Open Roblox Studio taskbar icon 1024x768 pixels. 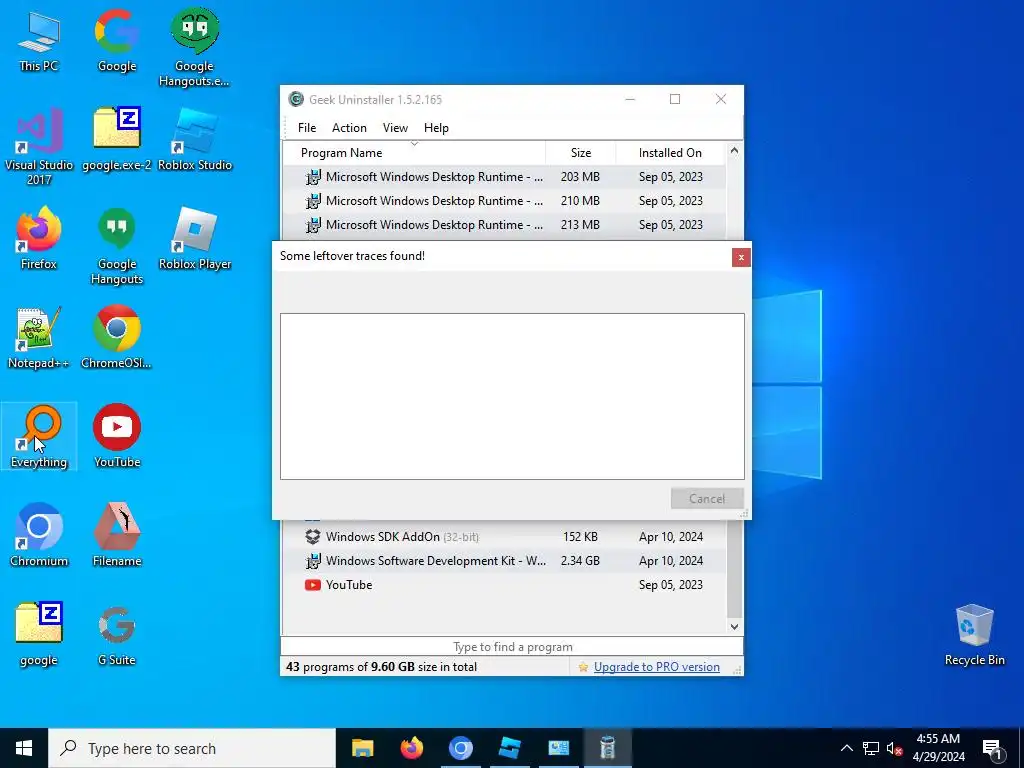click(x=509, y=748)
